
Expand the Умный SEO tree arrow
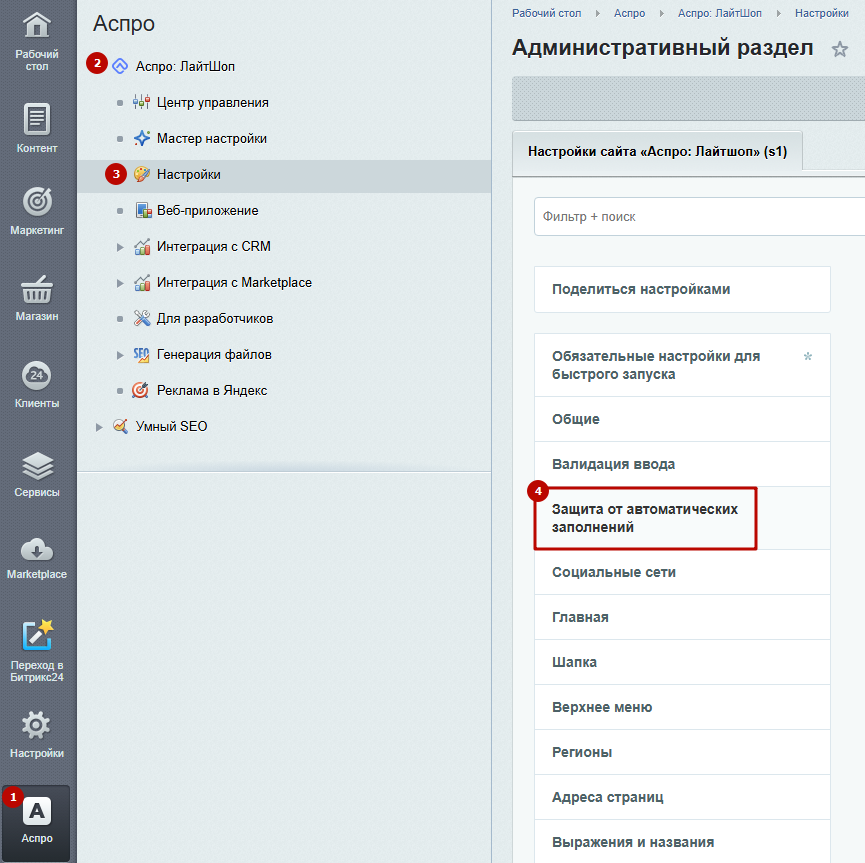[x=99, y=427]
